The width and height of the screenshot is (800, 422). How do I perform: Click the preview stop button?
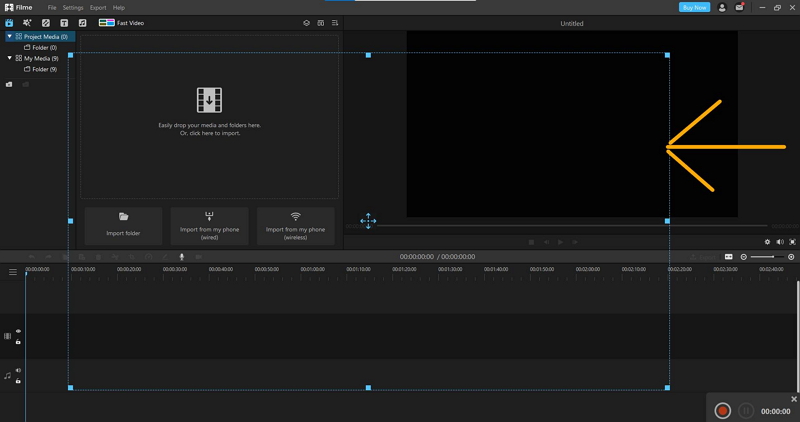click(x=532, y=242)
